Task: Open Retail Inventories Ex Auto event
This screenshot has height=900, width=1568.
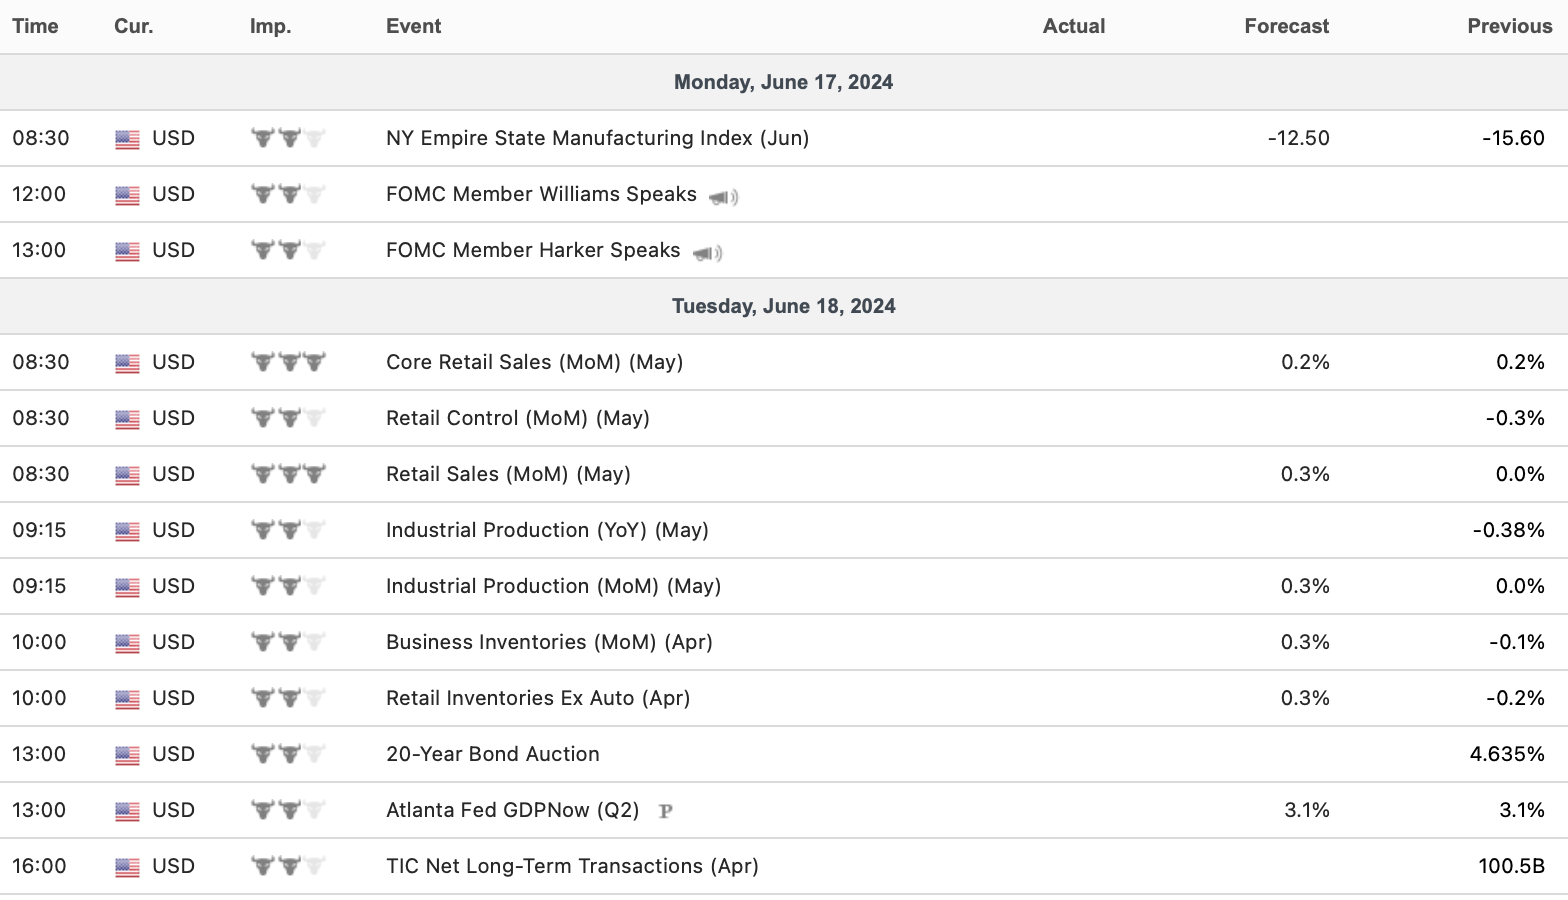Action: click(x=538, y=698)
